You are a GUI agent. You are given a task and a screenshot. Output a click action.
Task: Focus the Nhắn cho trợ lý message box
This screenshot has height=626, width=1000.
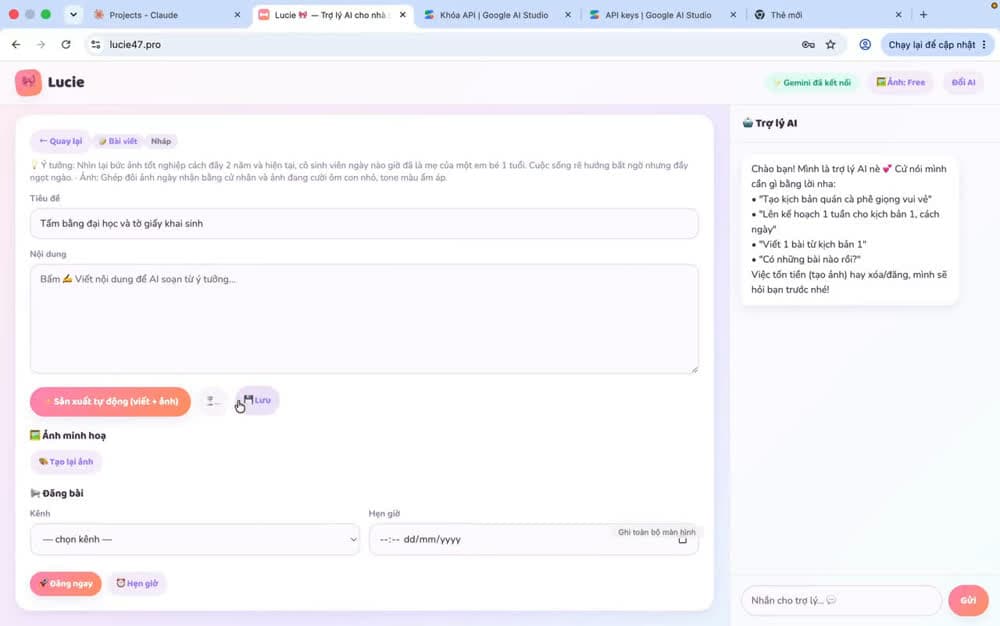(841, 601)
